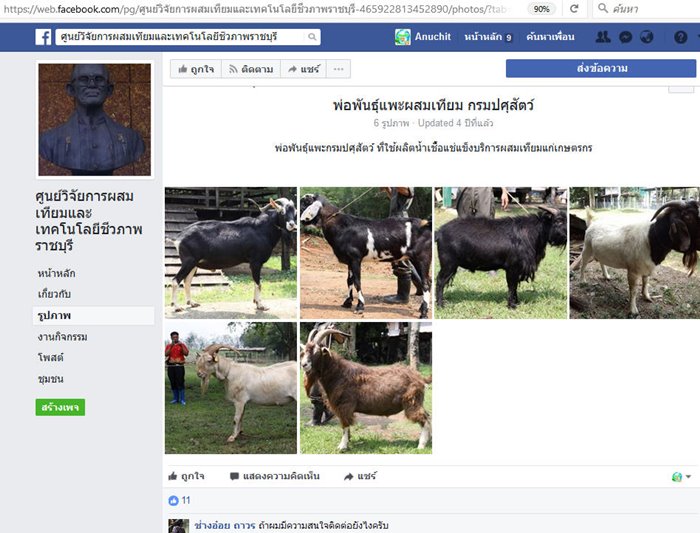Click the search magnifier in Facebook bar
Image resolution: width=700 pixels, height=533 pixels.
tap(312, 37)
